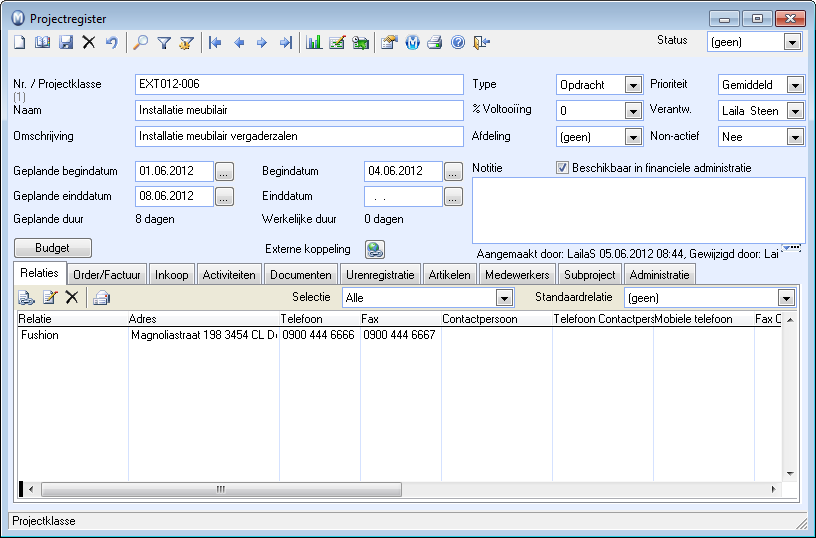Screen dimensions: 816x538
Task: Go to the last record arrow icon
Action: (x=286, y=43)
